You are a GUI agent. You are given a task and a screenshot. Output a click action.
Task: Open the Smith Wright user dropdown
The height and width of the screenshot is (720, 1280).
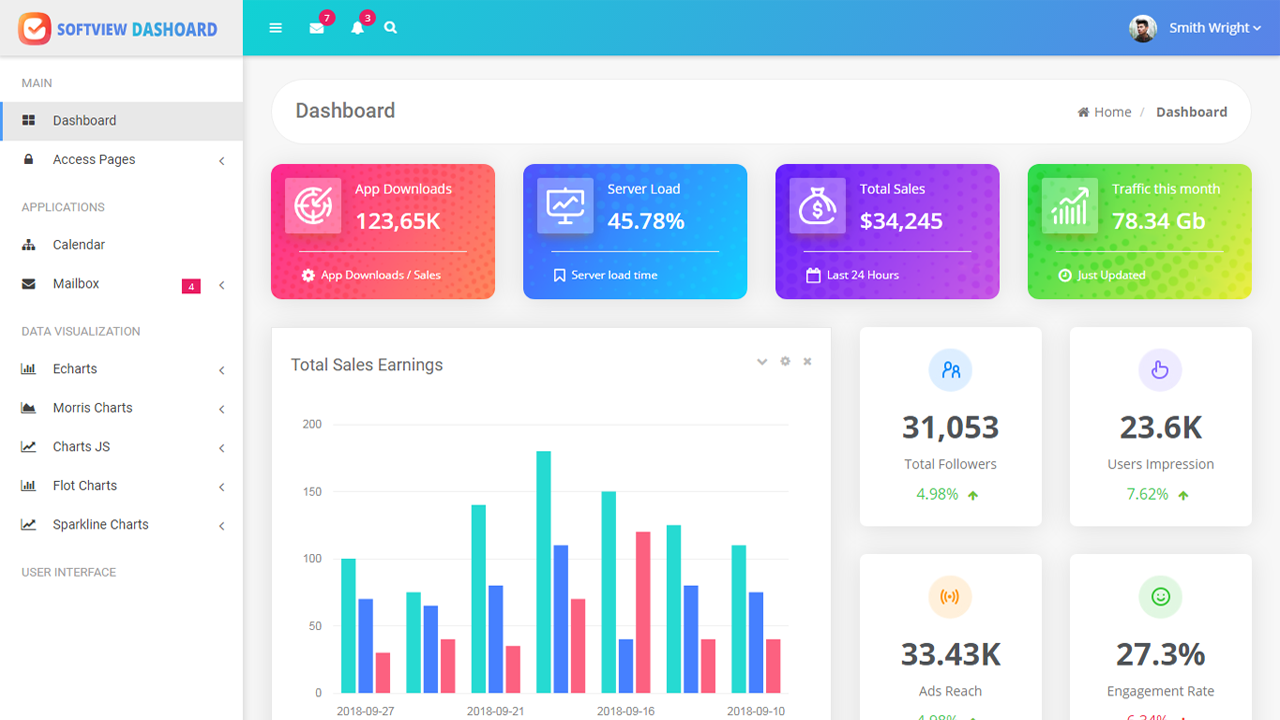click(1196, 28)
